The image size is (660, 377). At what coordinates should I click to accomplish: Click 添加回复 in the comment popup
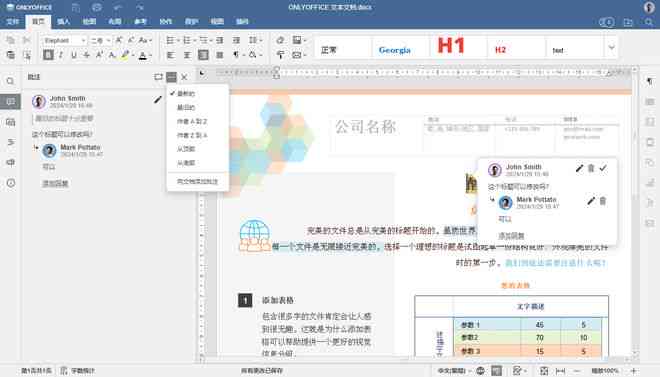tap(511, 236)
